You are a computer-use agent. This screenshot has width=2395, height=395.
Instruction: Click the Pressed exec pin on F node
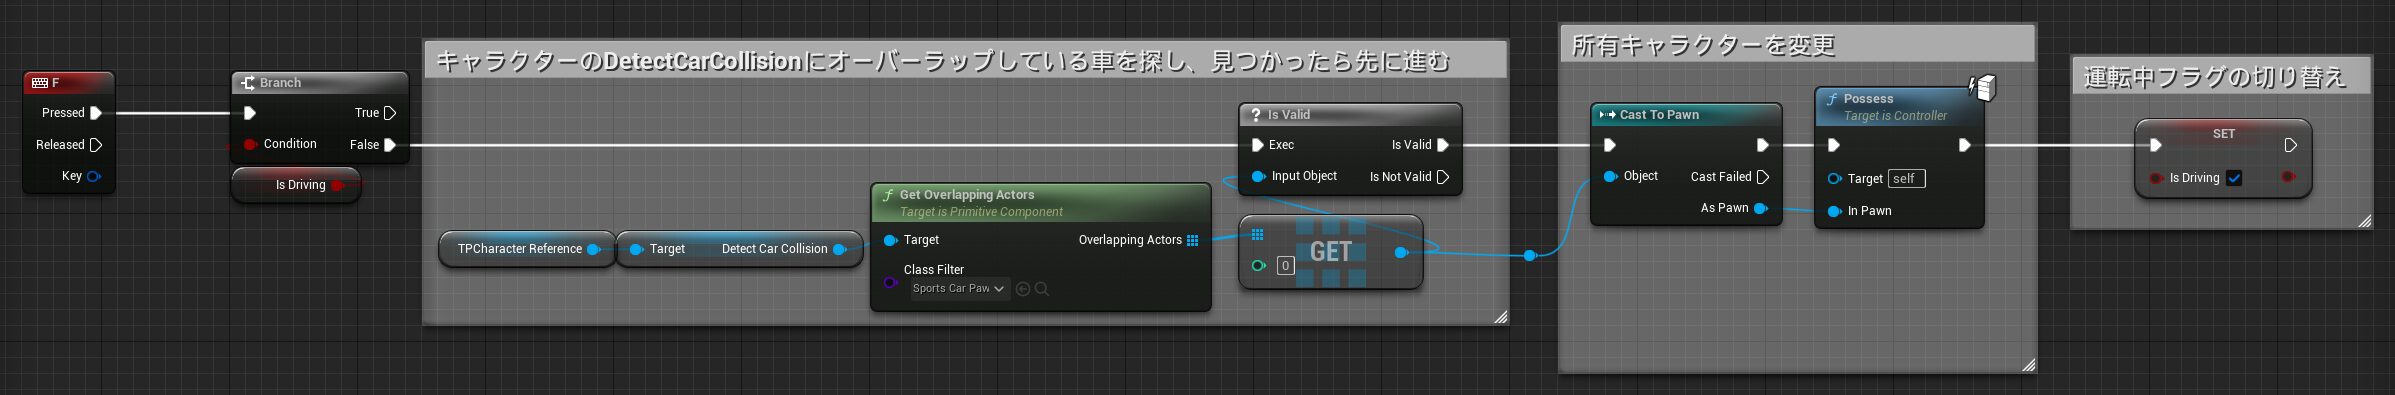click(96, 113)
